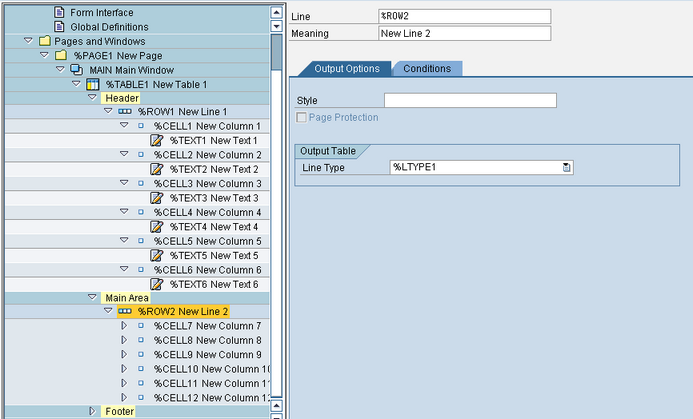The width and height of the screenshot is (693, 419).
Task: Click the %CELL8 column icon
Action: (x=141, y=340)
